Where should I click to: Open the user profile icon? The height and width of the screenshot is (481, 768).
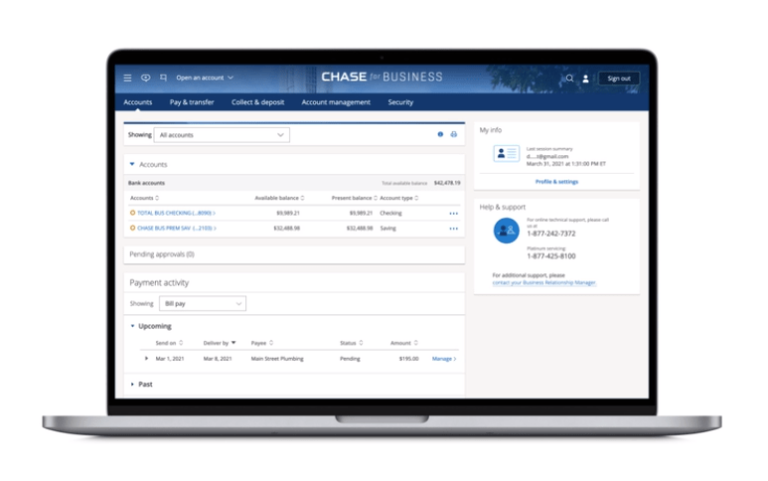[x=585, y=78]
